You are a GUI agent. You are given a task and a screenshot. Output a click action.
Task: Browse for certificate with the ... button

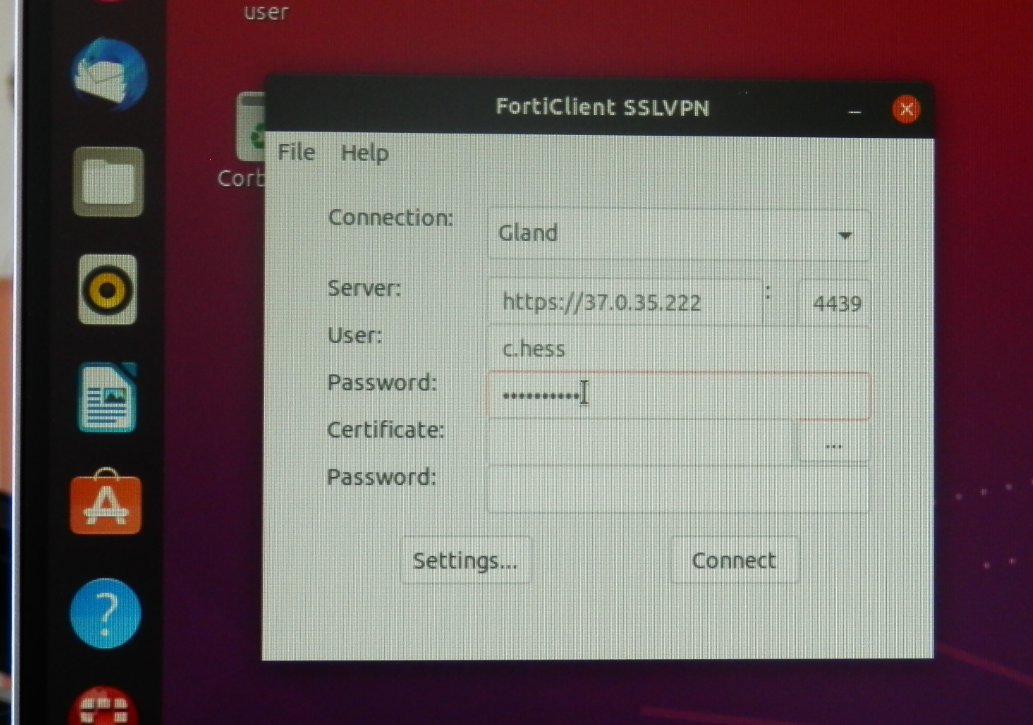point(833,443)
